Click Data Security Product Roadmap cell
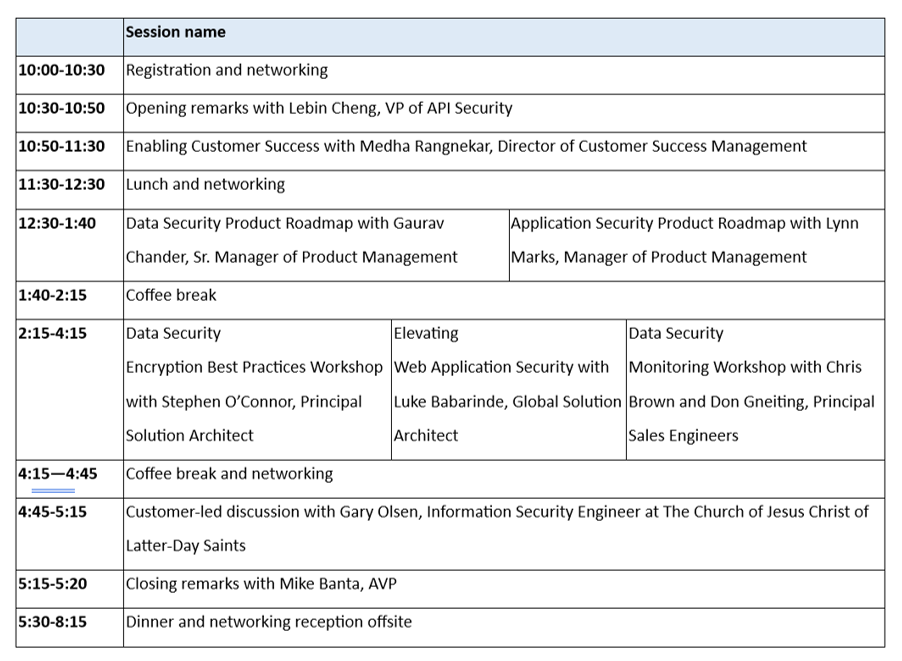Image resolution: width=902 pixels, height=661 pixels. pyautogui.click(x=292, y=240)
